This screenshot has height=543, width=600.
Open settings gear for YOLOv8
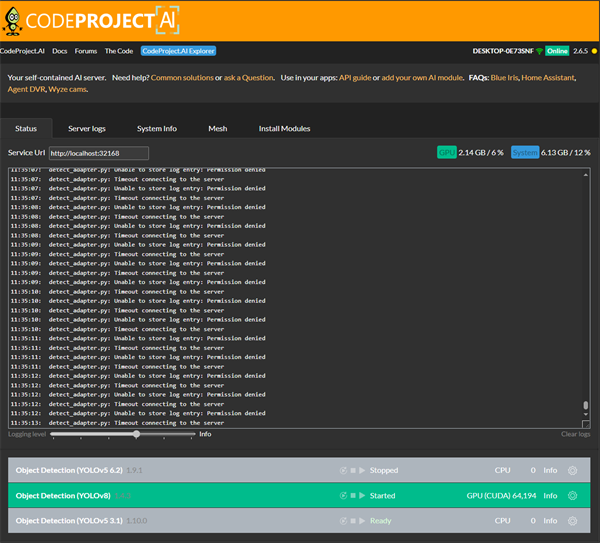click(572, 496)
